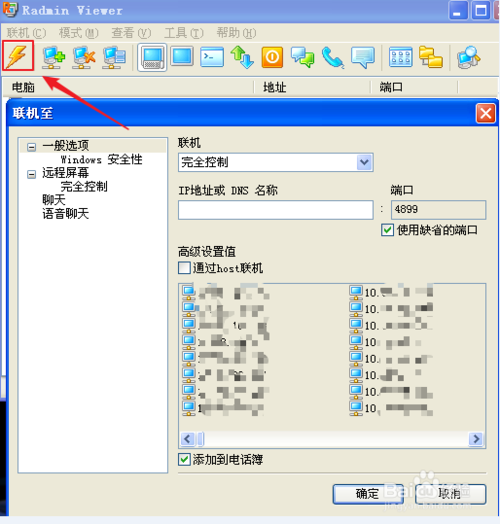500x524 pixels.
Task: Add a new connection with the green plus icon
Action: (x=53, y=57)
